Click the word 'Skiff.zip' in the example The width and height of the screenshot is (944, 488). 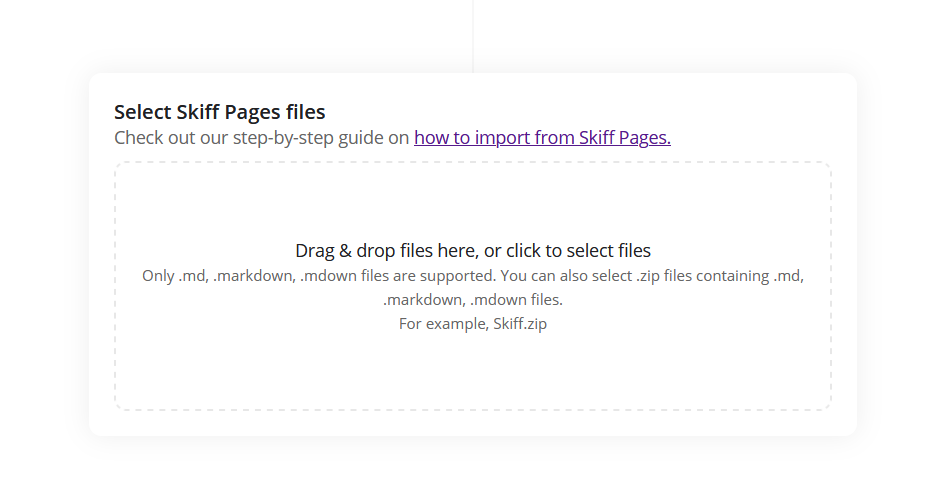coord(519,324)
